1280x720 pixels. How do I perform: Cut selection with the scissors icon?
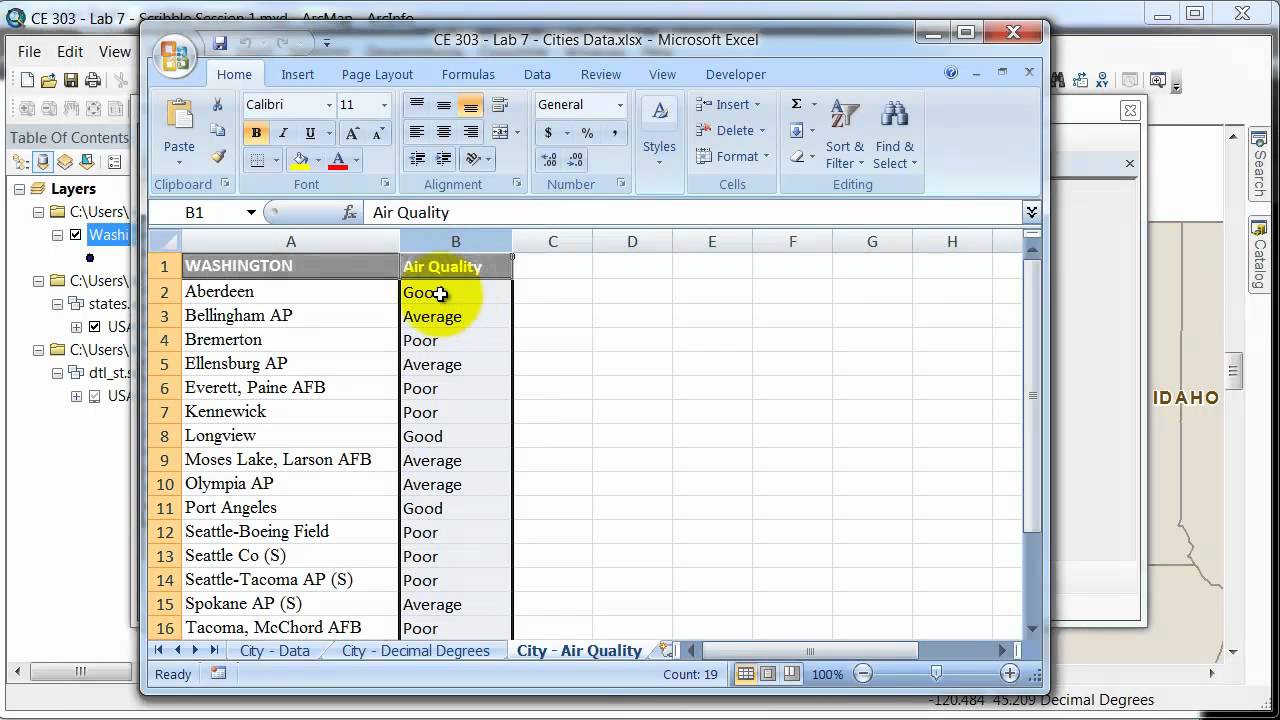[x=217, y=105]
